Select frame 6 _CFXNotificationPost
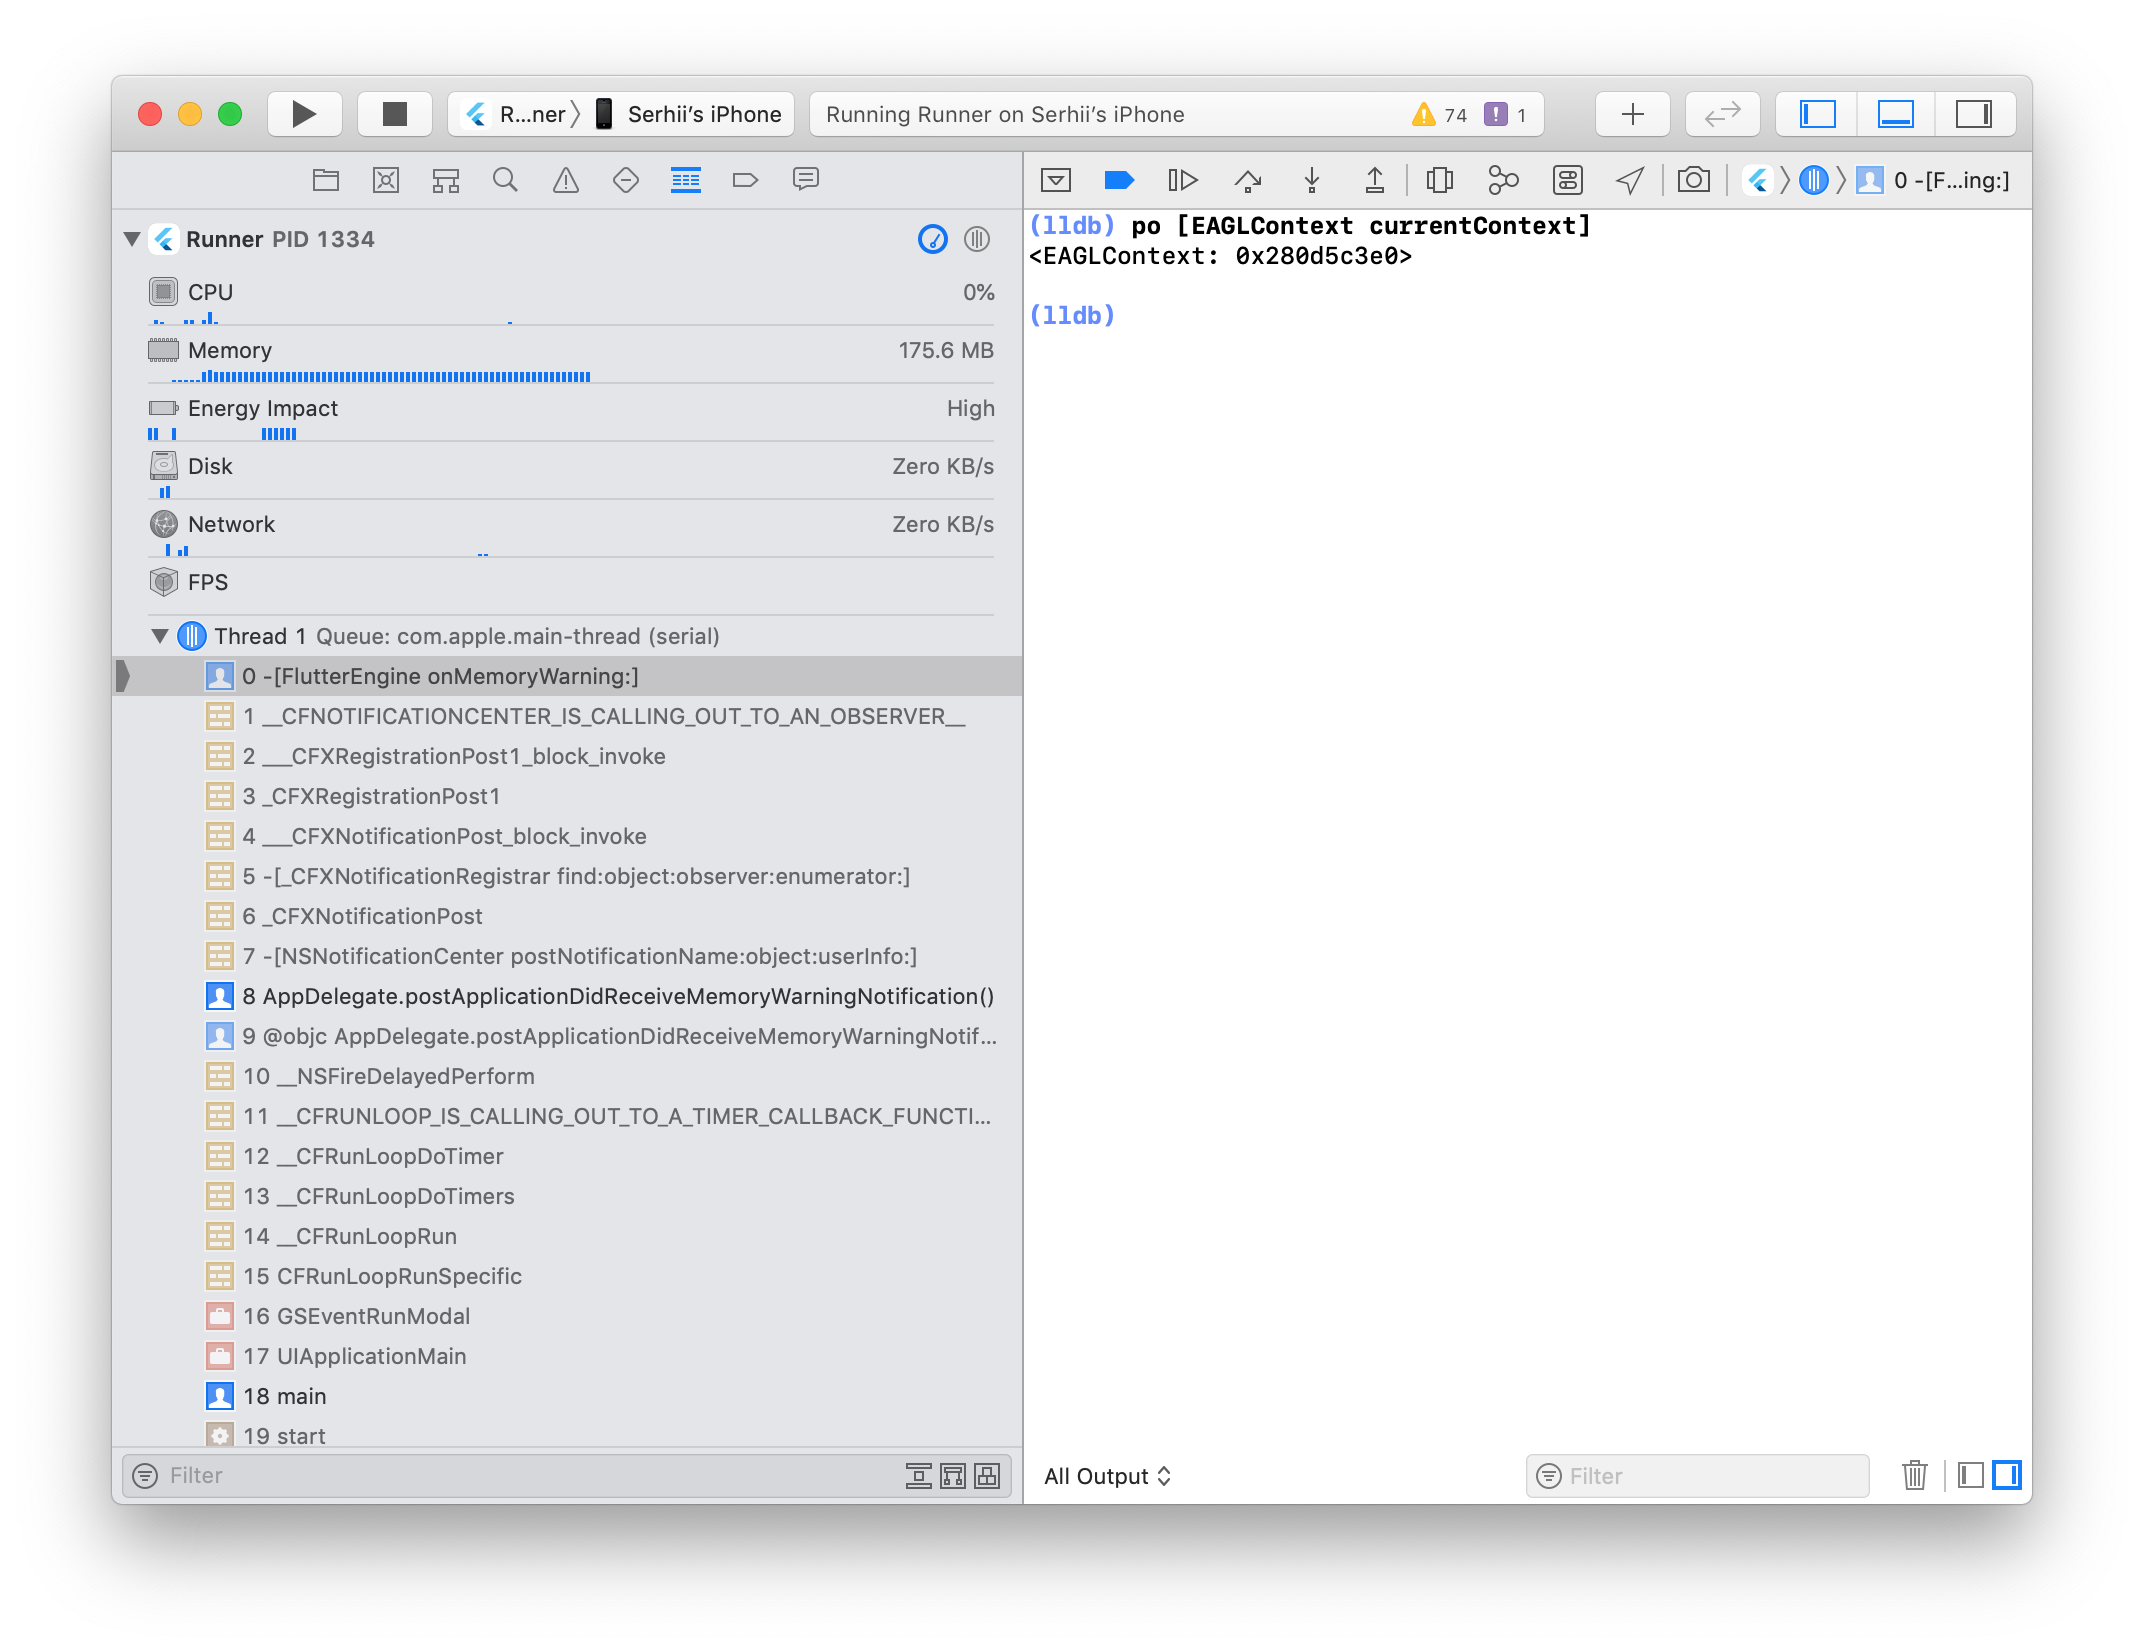 tap(567, 916)
